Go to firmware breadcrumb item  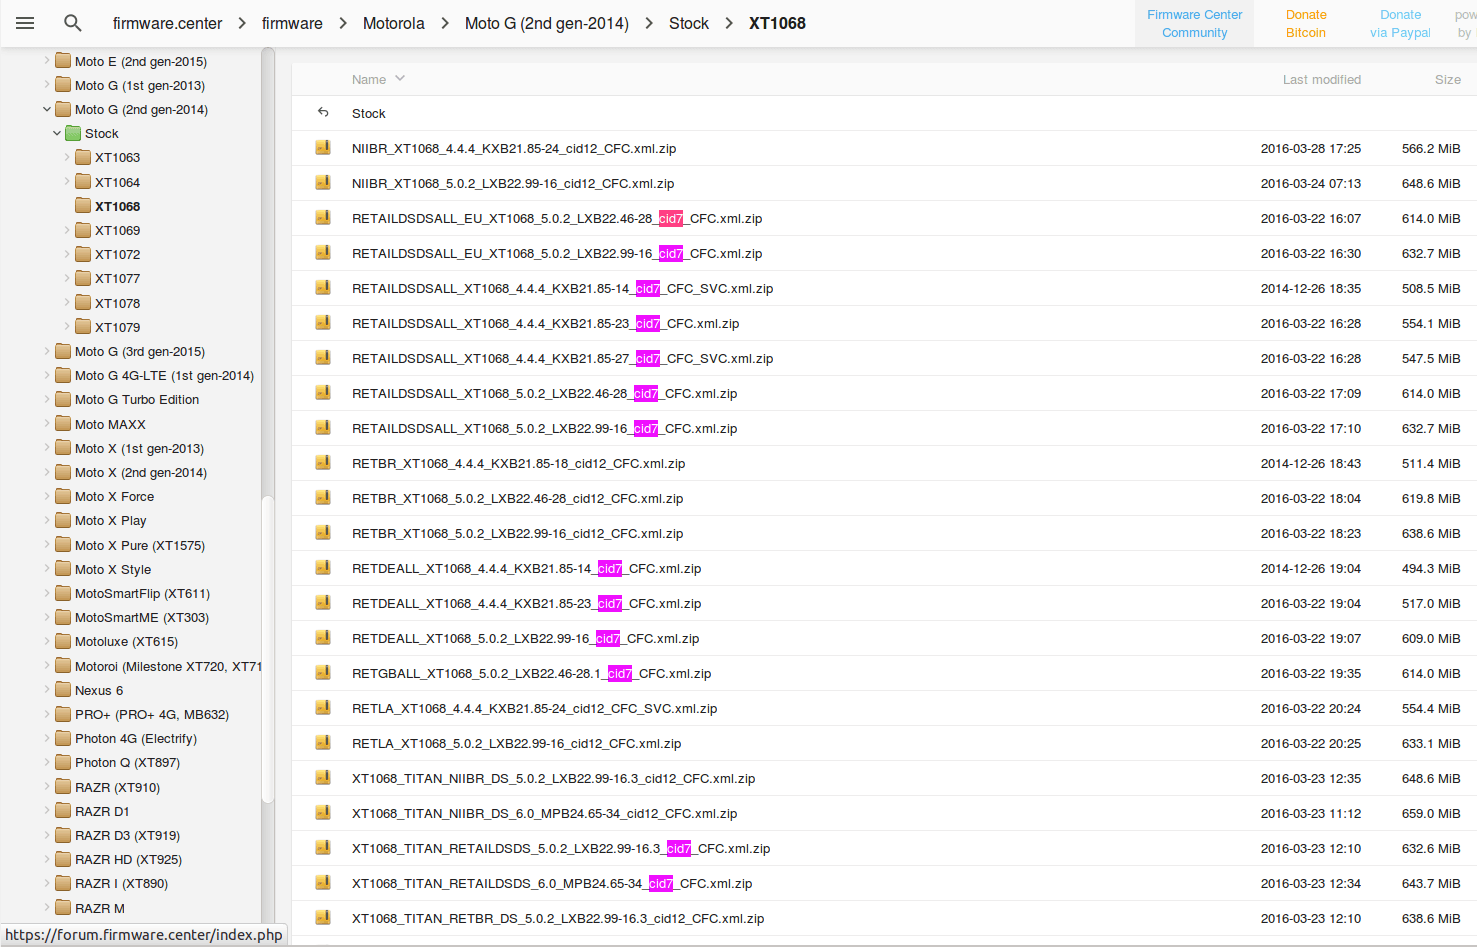[x=292, y=23]
